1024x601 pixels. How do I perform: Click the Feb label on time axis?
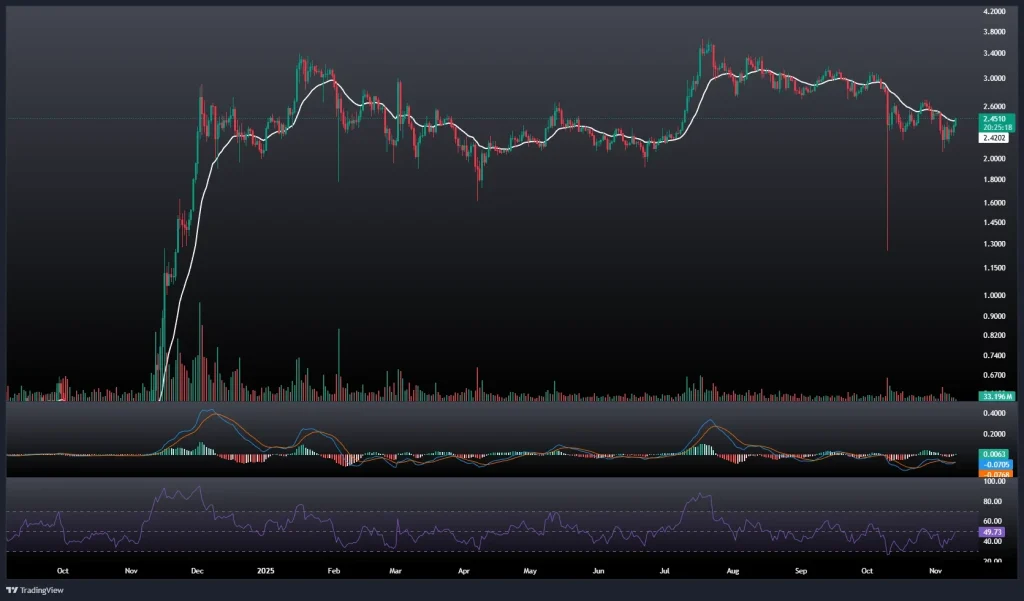334,571
